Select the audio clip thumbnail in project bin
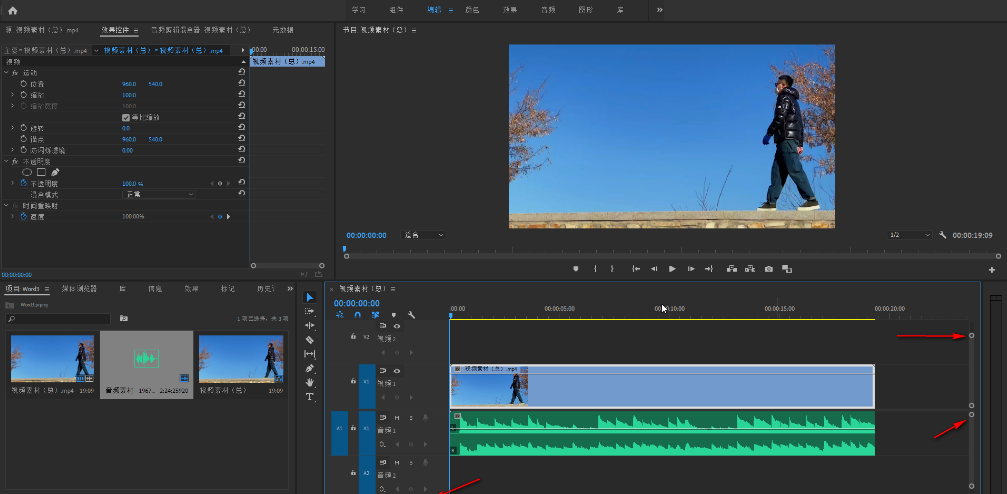The width and height of the screenshot is (1007, 494). (146, 357)
